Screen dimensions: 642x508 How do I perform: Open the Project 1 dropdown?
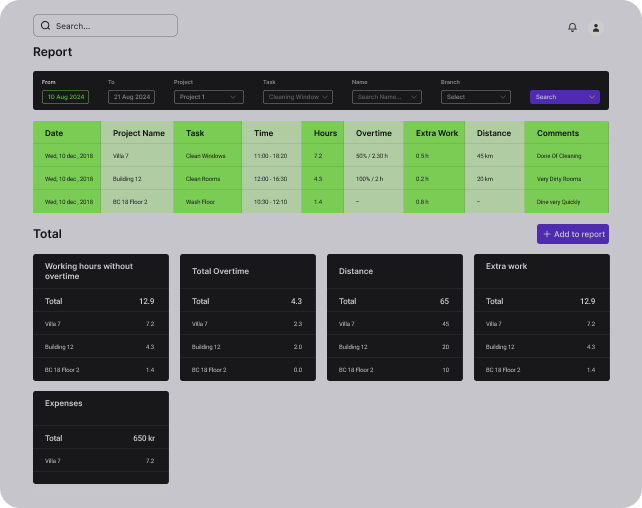[x=208, y=97]
